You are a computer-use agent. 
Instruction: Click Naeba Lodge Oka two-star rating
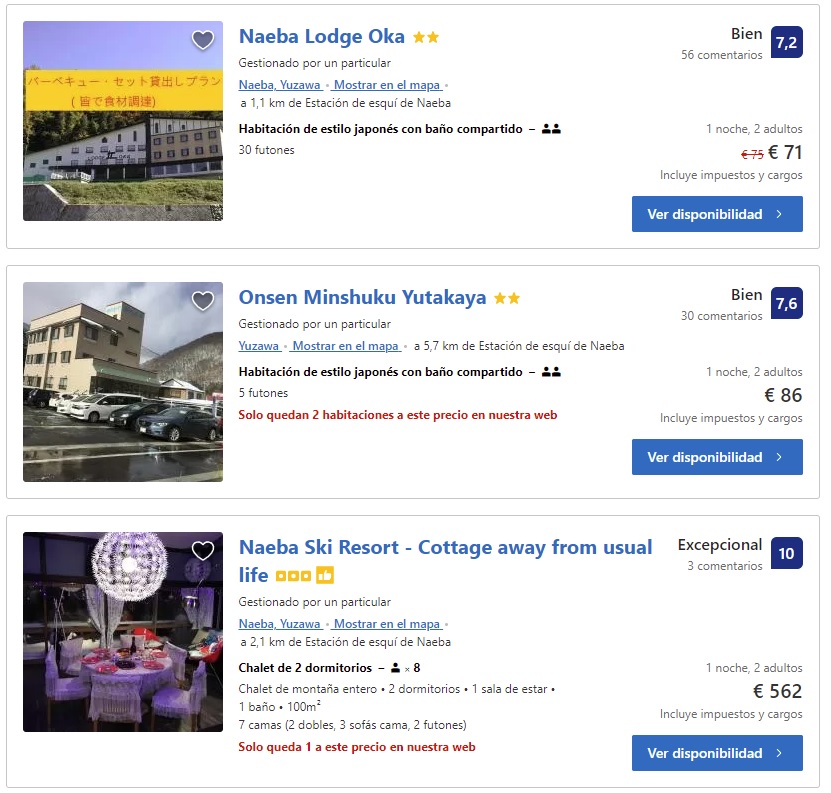[x=426, y=38]
